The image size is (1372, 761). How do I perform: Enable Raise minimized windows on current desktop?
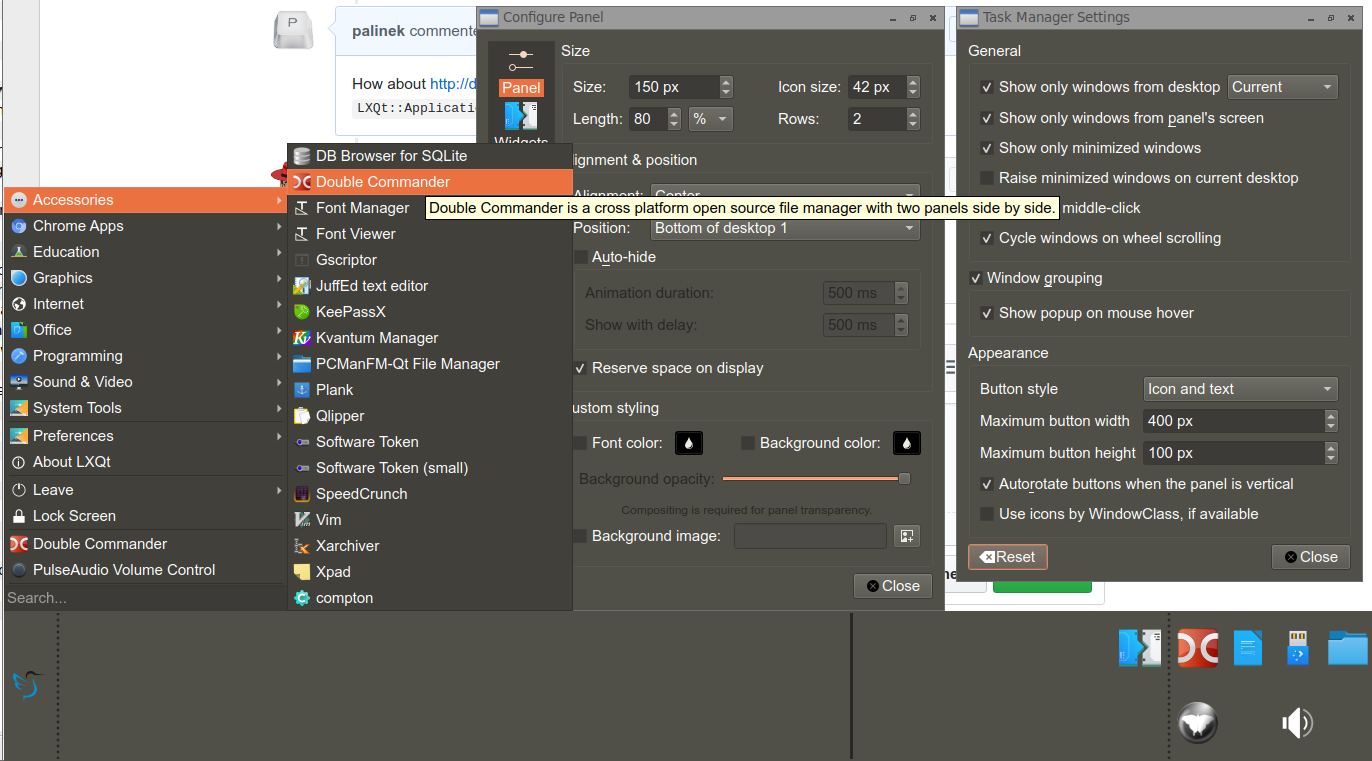988,177
